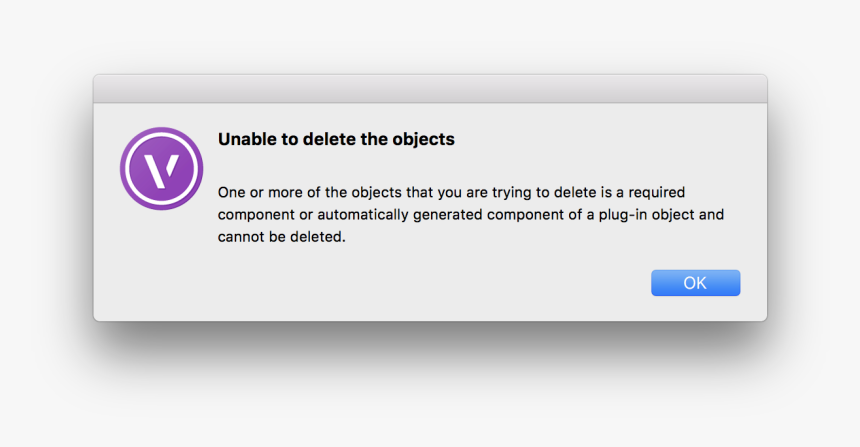Click the word "and" ending the second line
860x447 pixels.
point(710,215)
